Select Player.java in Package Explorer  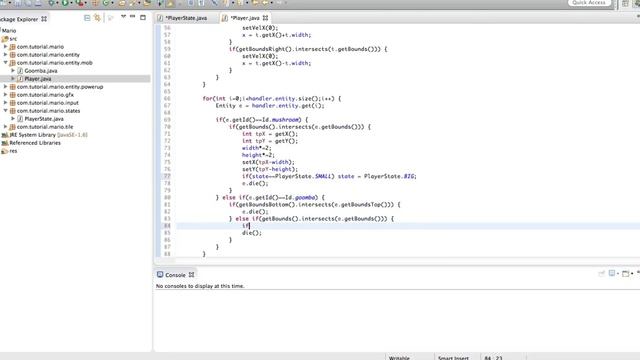pyautogui.click(x=38, y=79)
